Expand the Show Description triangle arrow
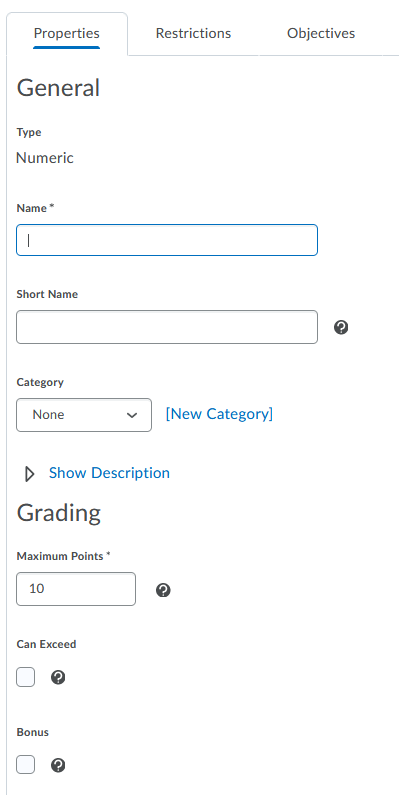The image size is (399, 795). (x=30, y=474)
